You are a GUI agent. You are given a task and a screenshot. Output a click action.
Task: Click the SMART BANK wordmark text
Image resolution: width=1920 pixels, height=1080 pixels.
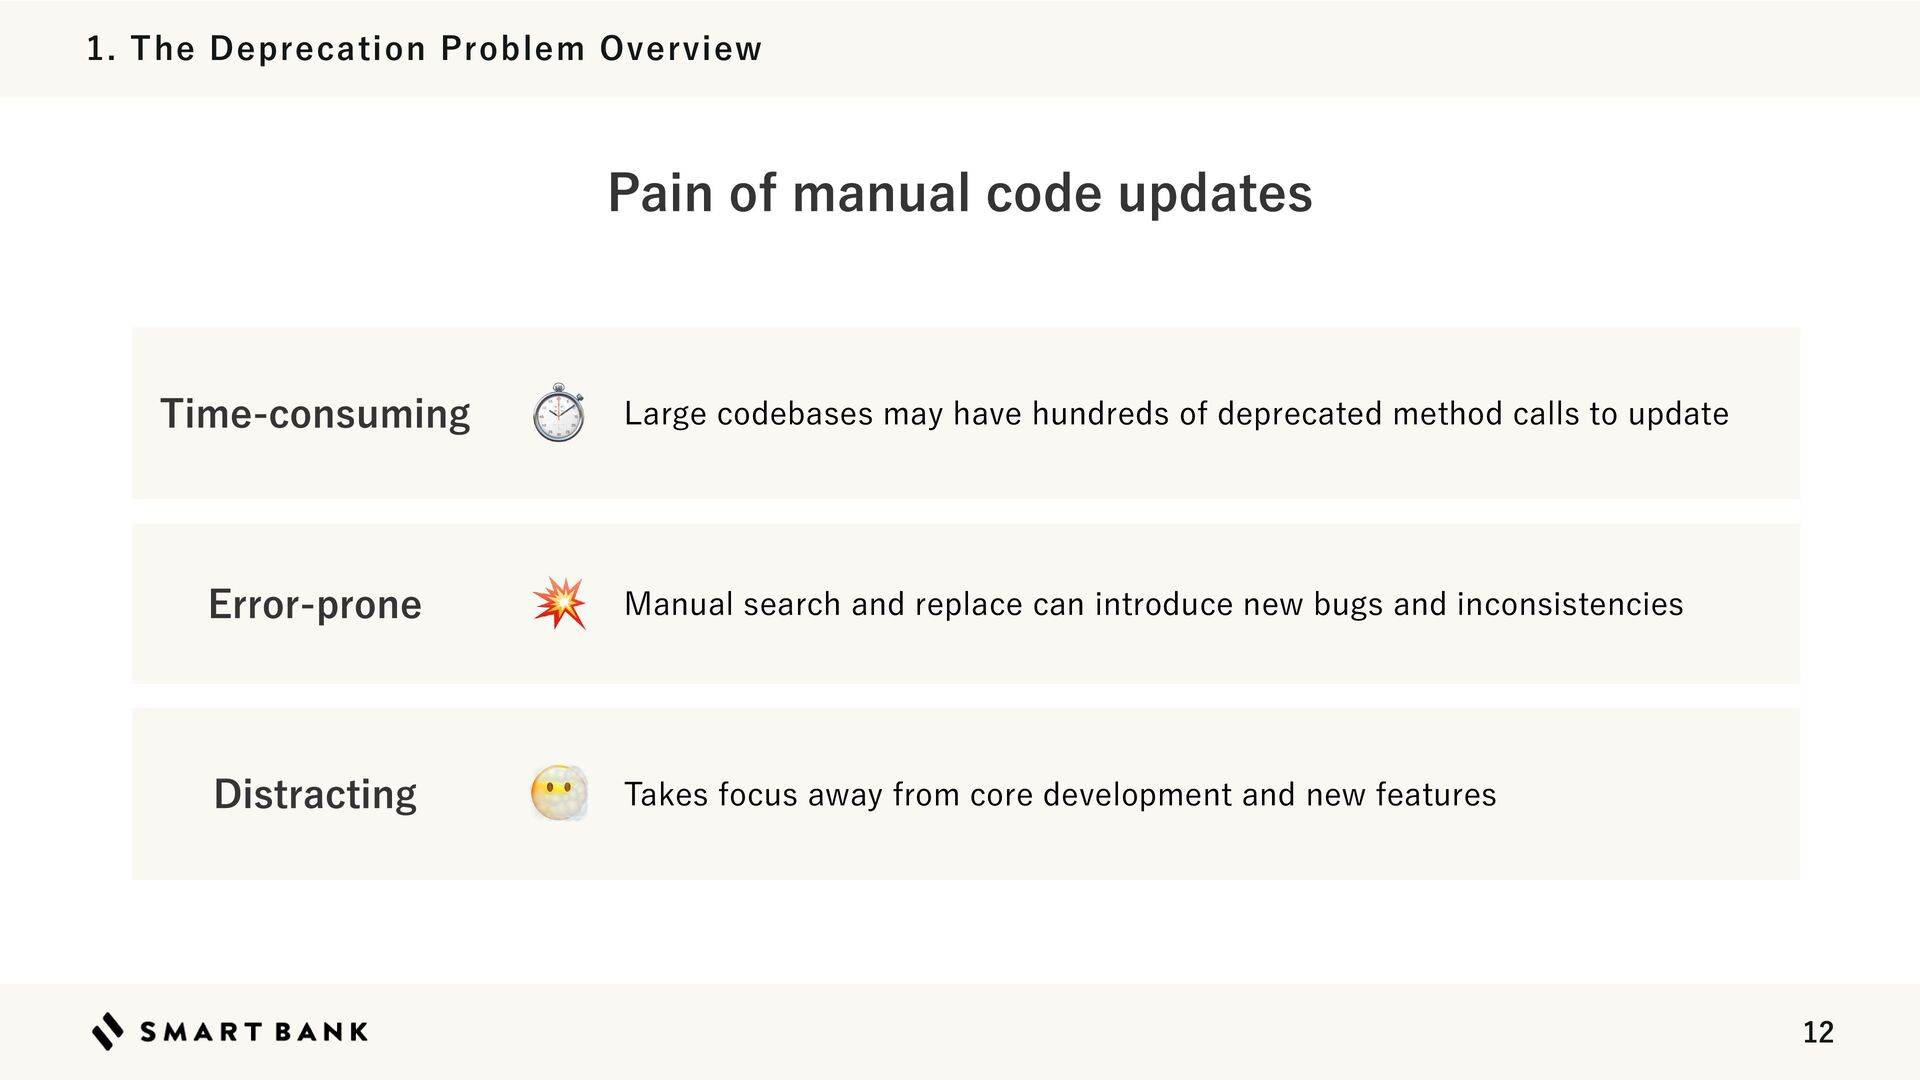coord(254,1032)
